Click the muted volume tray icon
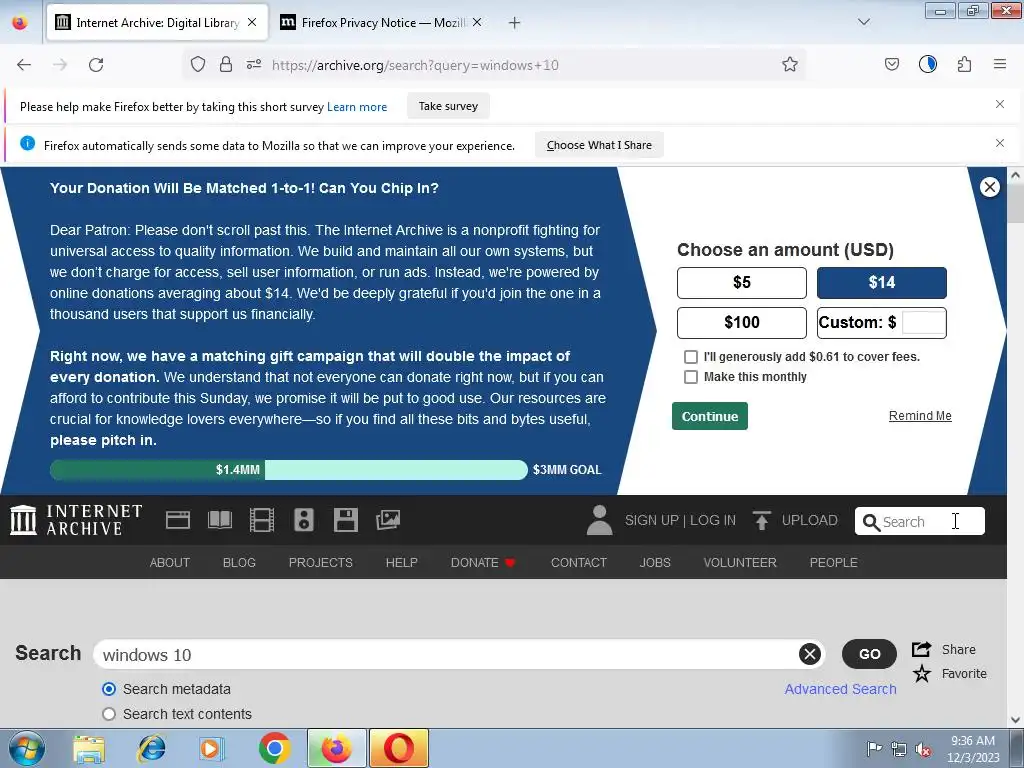Screen dimensions: 1024x768 (923, 749)
